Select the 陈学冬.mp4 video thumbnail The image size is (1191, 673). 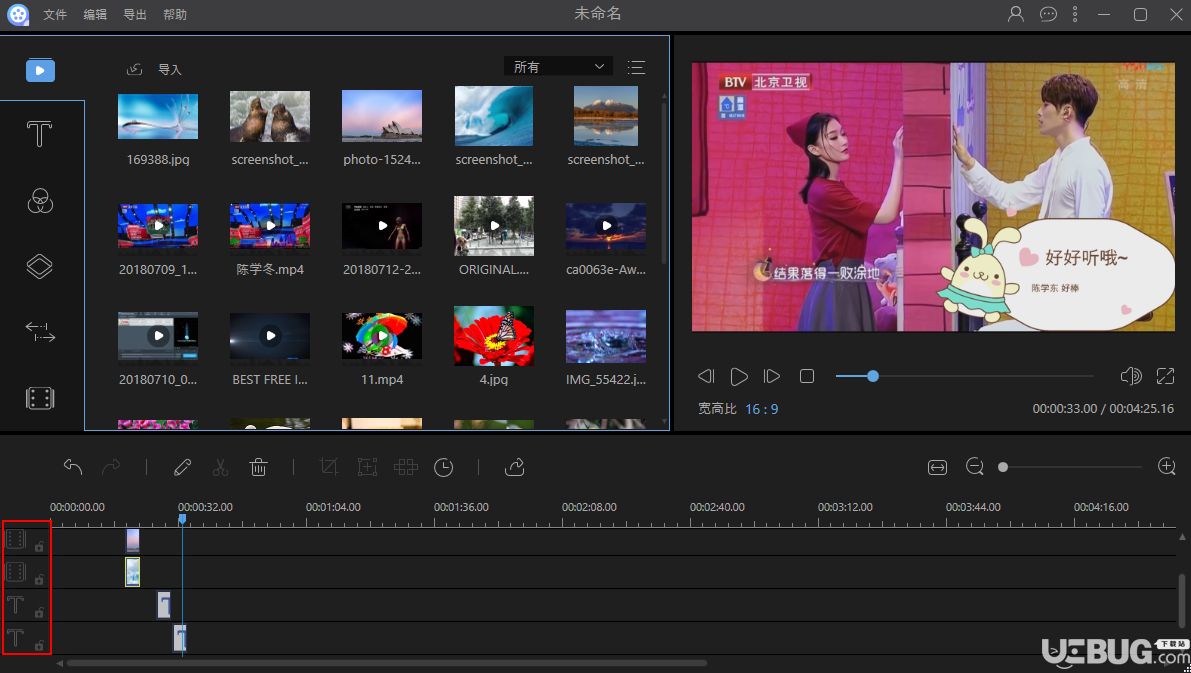270,226
